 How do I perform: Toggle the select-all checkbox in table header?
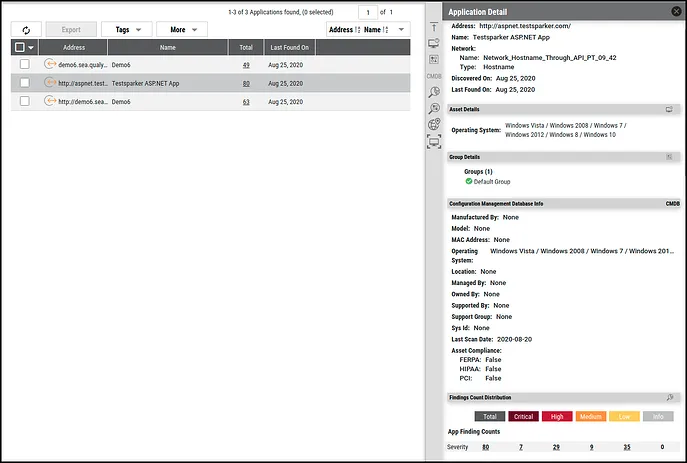[x=20, y=47]
